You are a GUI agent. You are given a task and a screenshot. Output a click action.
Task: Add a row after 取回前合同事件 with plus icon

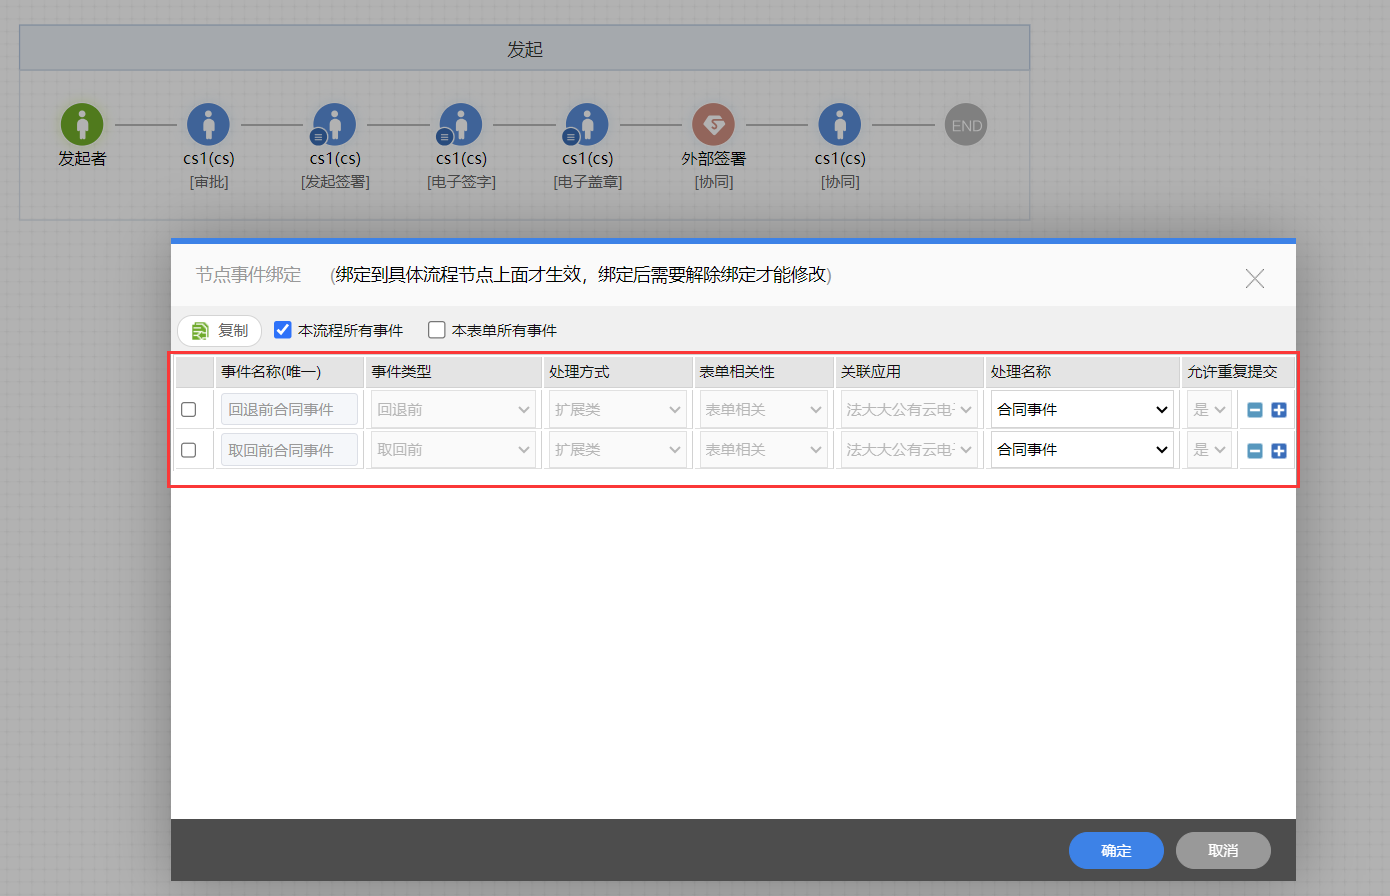coord(1279,451)
